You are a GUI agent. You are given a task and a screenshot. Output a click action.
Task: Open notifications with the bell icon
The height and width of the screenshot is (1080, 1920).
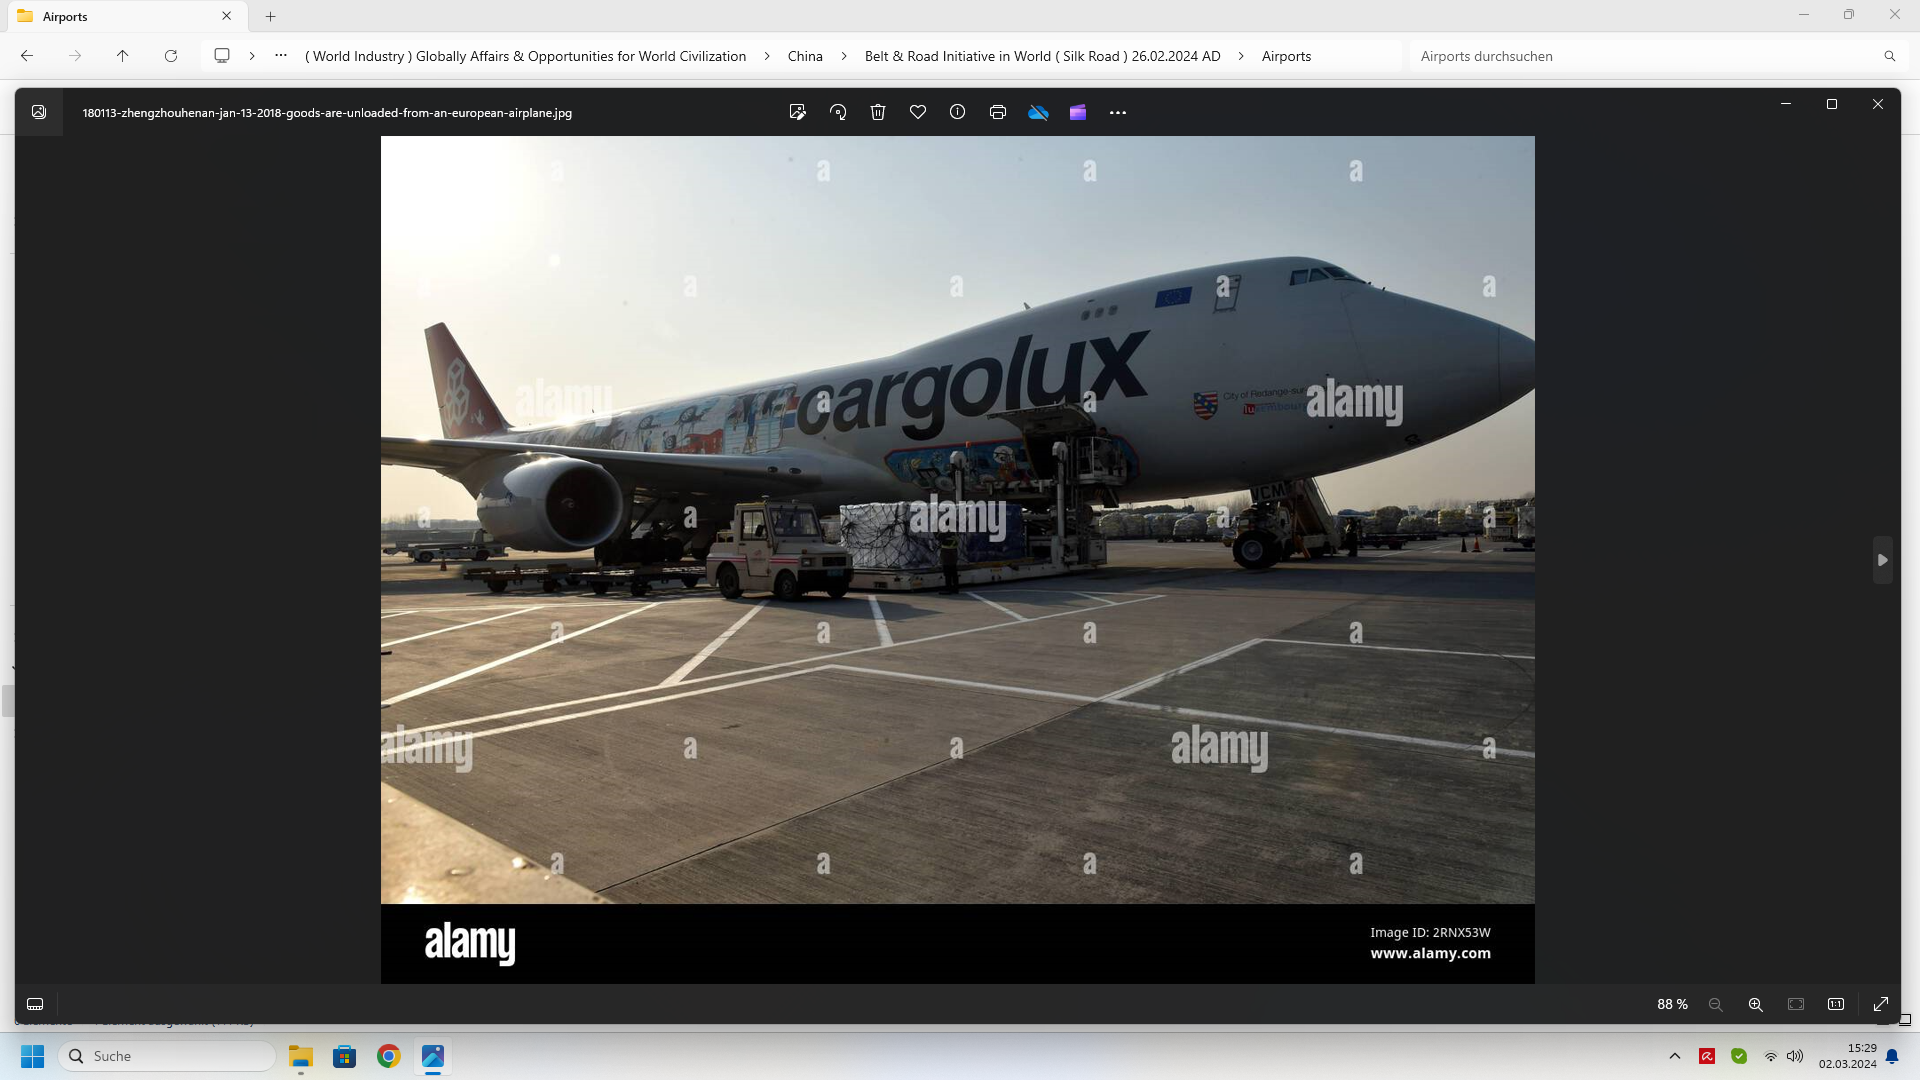click(x=1892, y=1056)
